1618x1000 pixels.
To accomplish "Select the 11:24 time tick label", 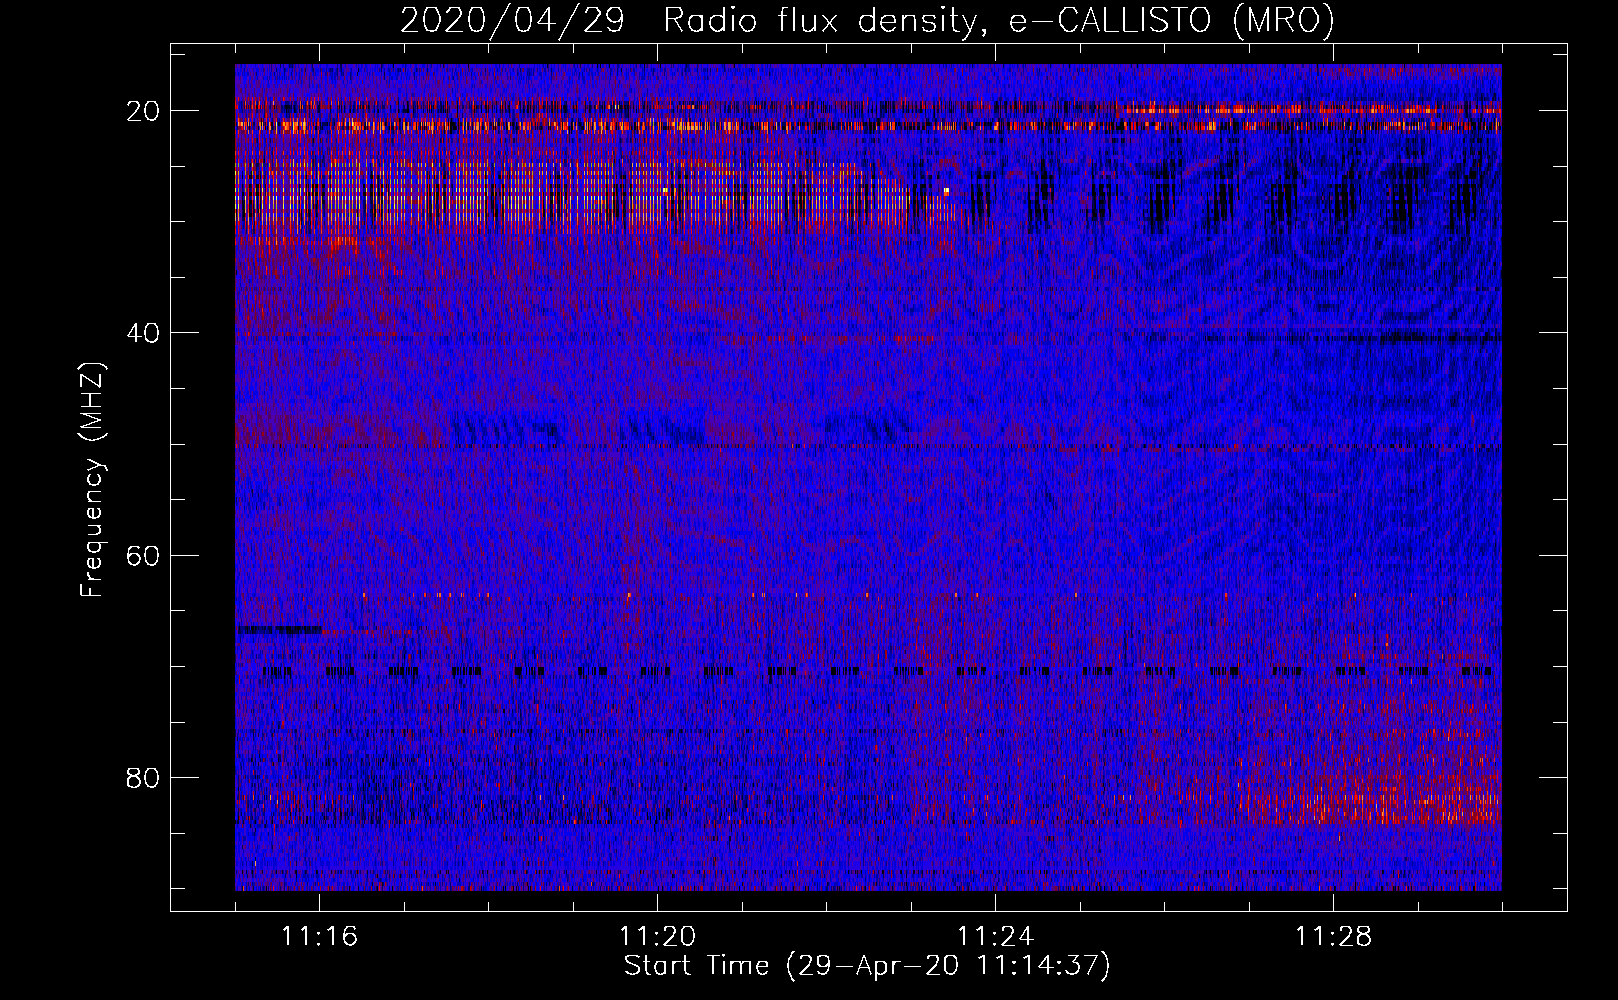I will tap(995, 936).
